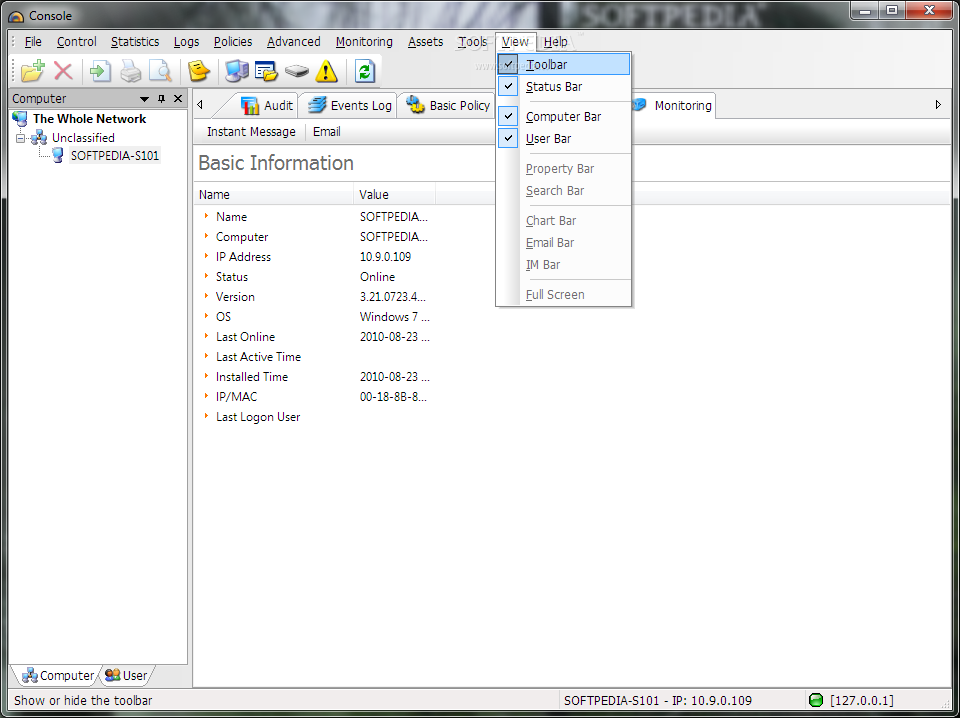
Task: Toggle Status Bar in the View menu
Action: [563, 86]
